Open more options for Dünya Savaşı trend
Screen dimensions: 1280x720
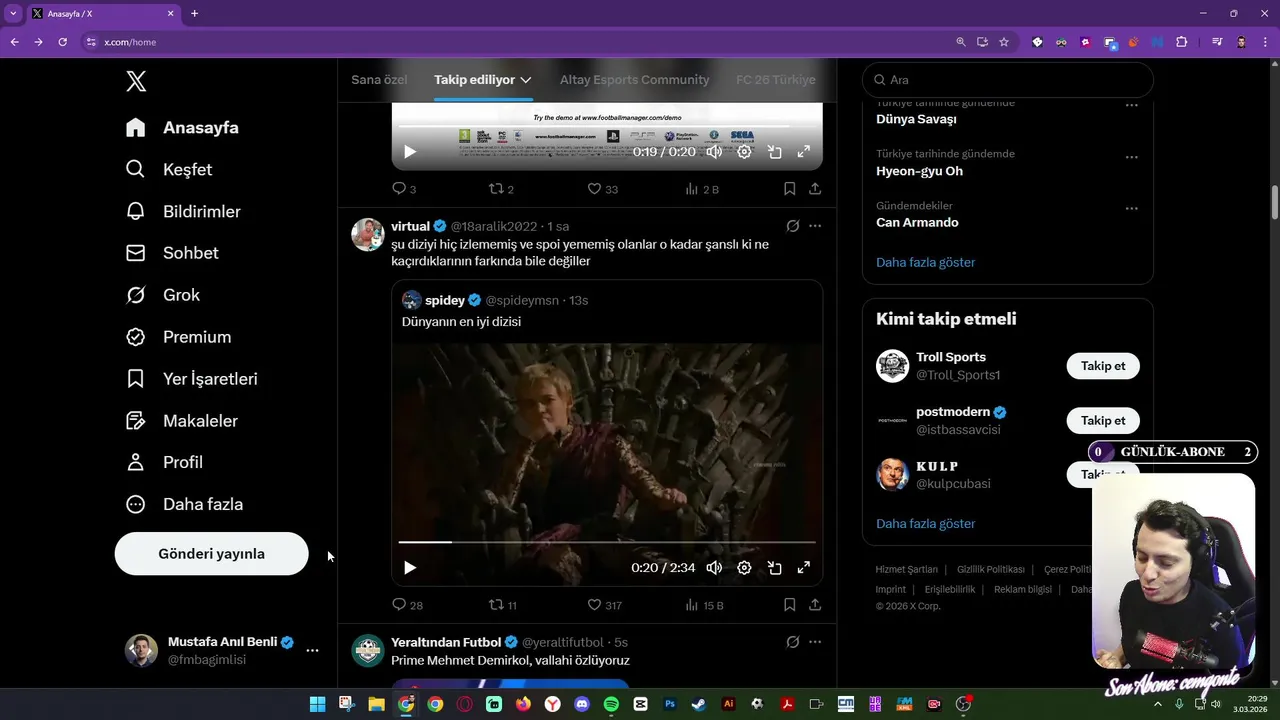(1132, 105)
